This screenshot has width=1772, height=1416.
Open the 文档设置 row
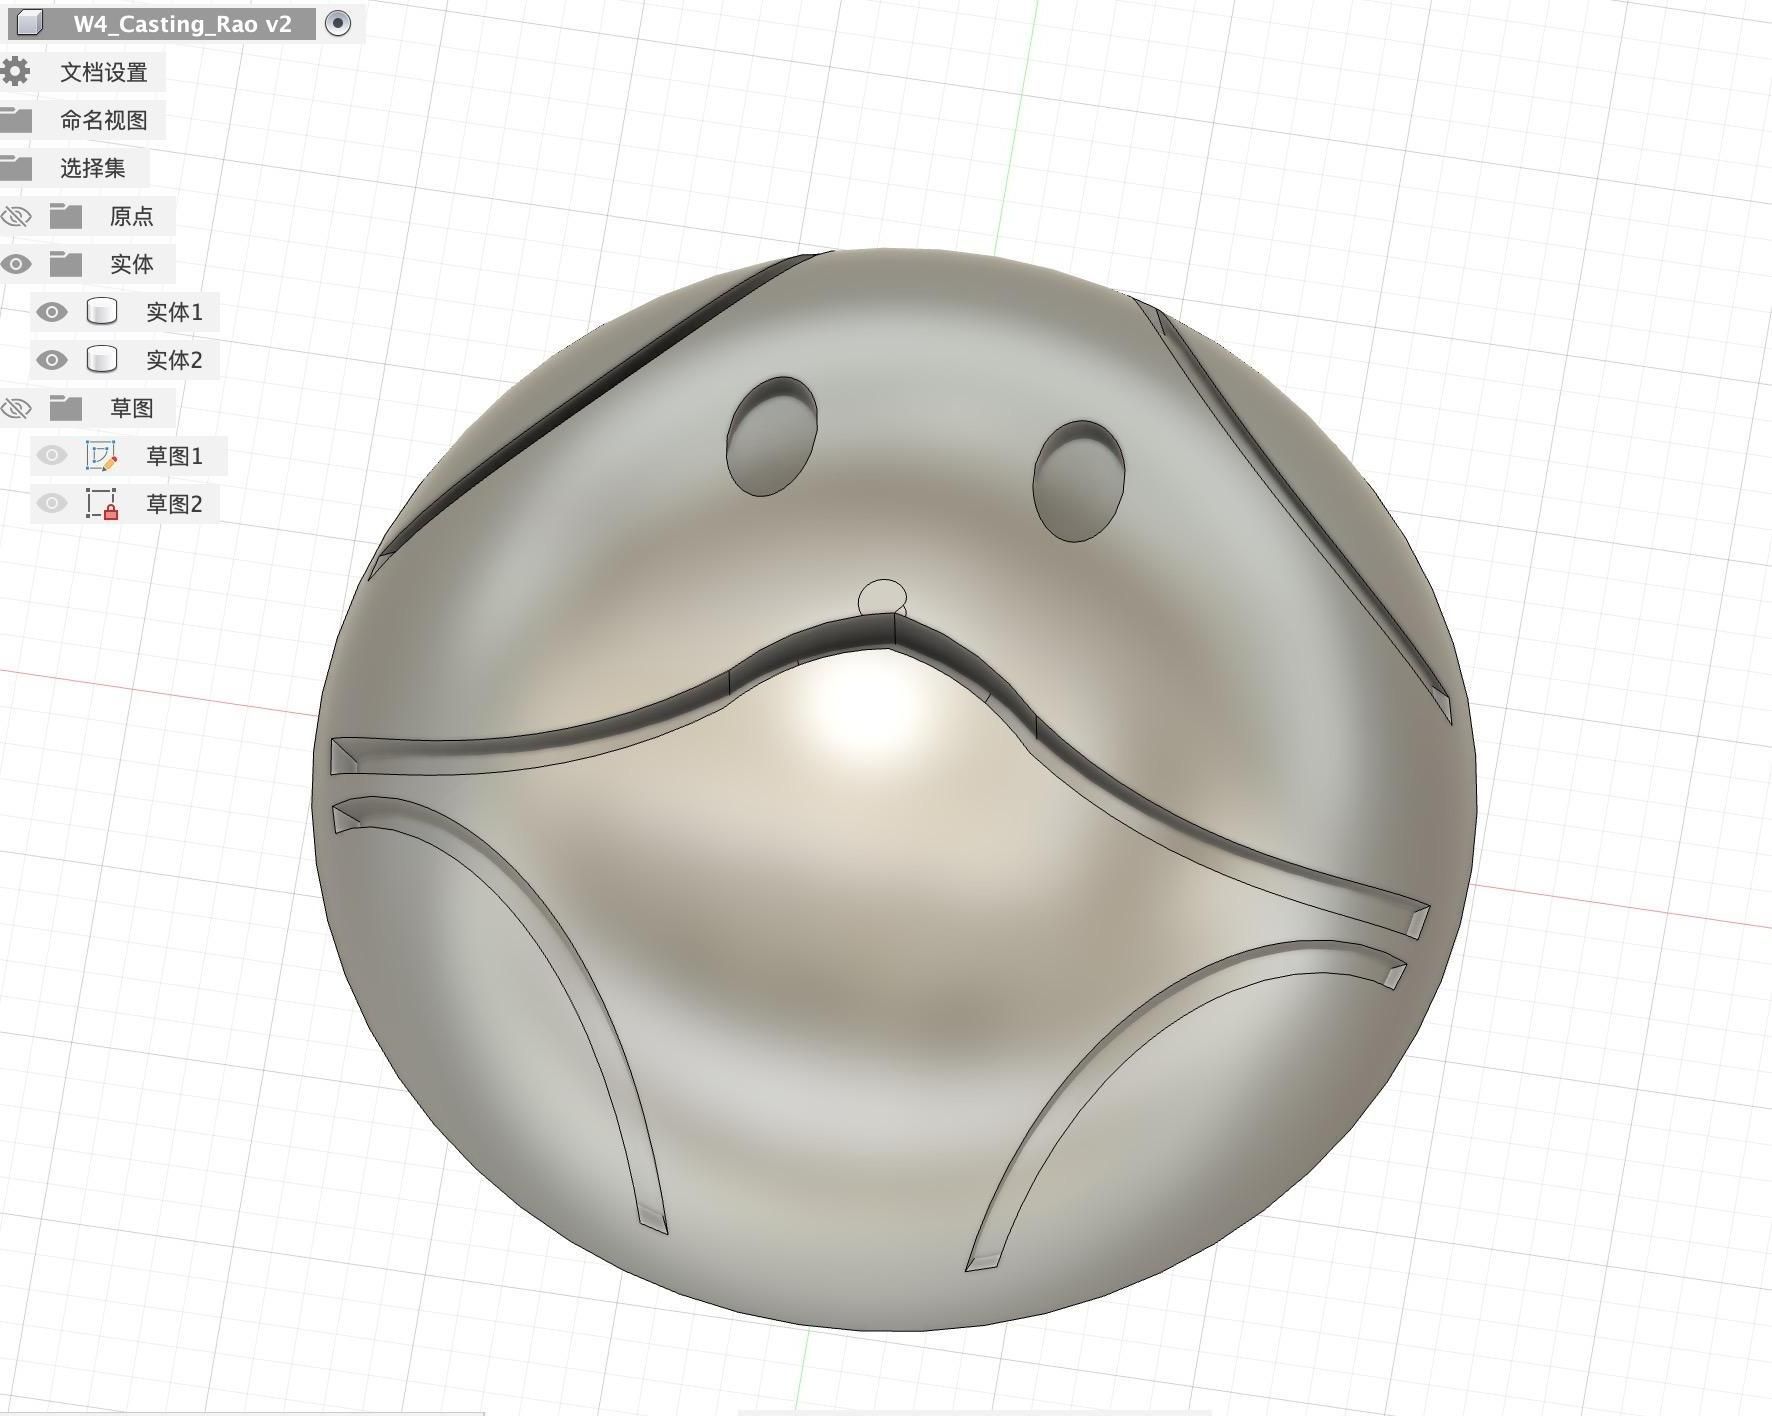104,72
